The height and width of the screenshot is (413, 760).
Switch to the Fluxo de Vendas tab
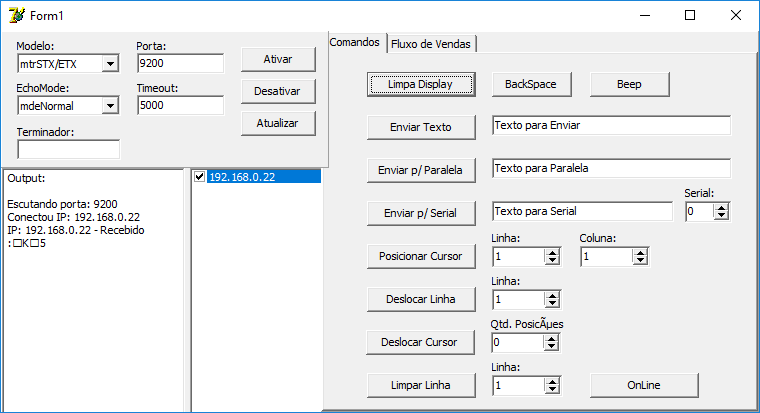point(431,44)
